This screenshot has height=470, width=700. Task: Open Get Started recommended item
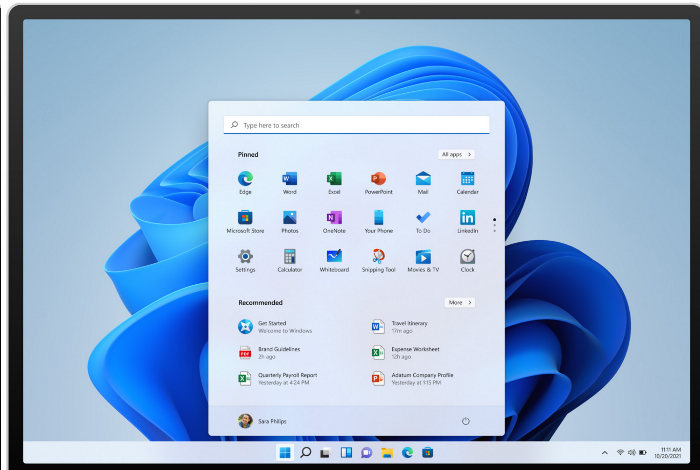pos(275,327)
